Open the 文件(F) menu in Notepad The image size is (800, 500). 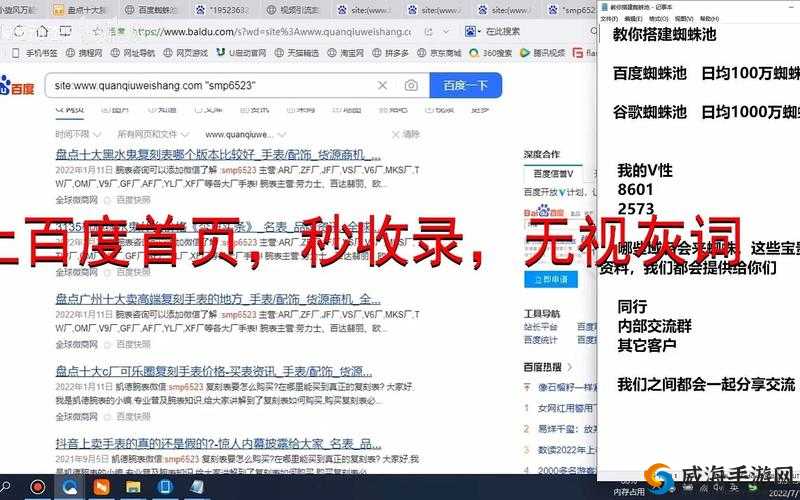[x=609, y=18]
